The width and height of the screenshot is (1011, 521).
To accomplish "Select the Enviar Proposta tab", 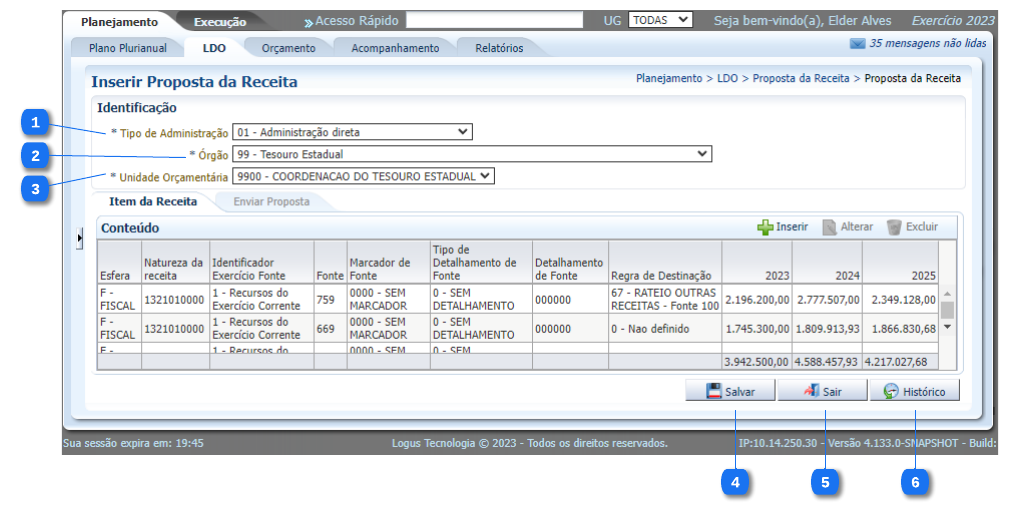I will click(271, 201).
